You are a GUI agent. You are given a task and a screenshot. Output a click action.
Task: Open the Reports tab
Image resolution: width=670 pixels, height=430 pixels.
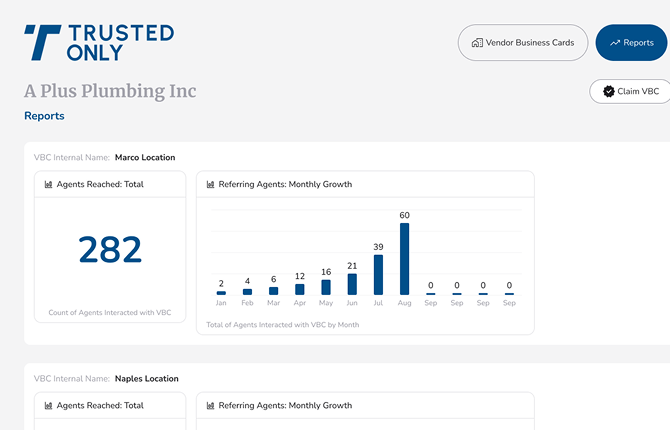(x=632, y=43)
